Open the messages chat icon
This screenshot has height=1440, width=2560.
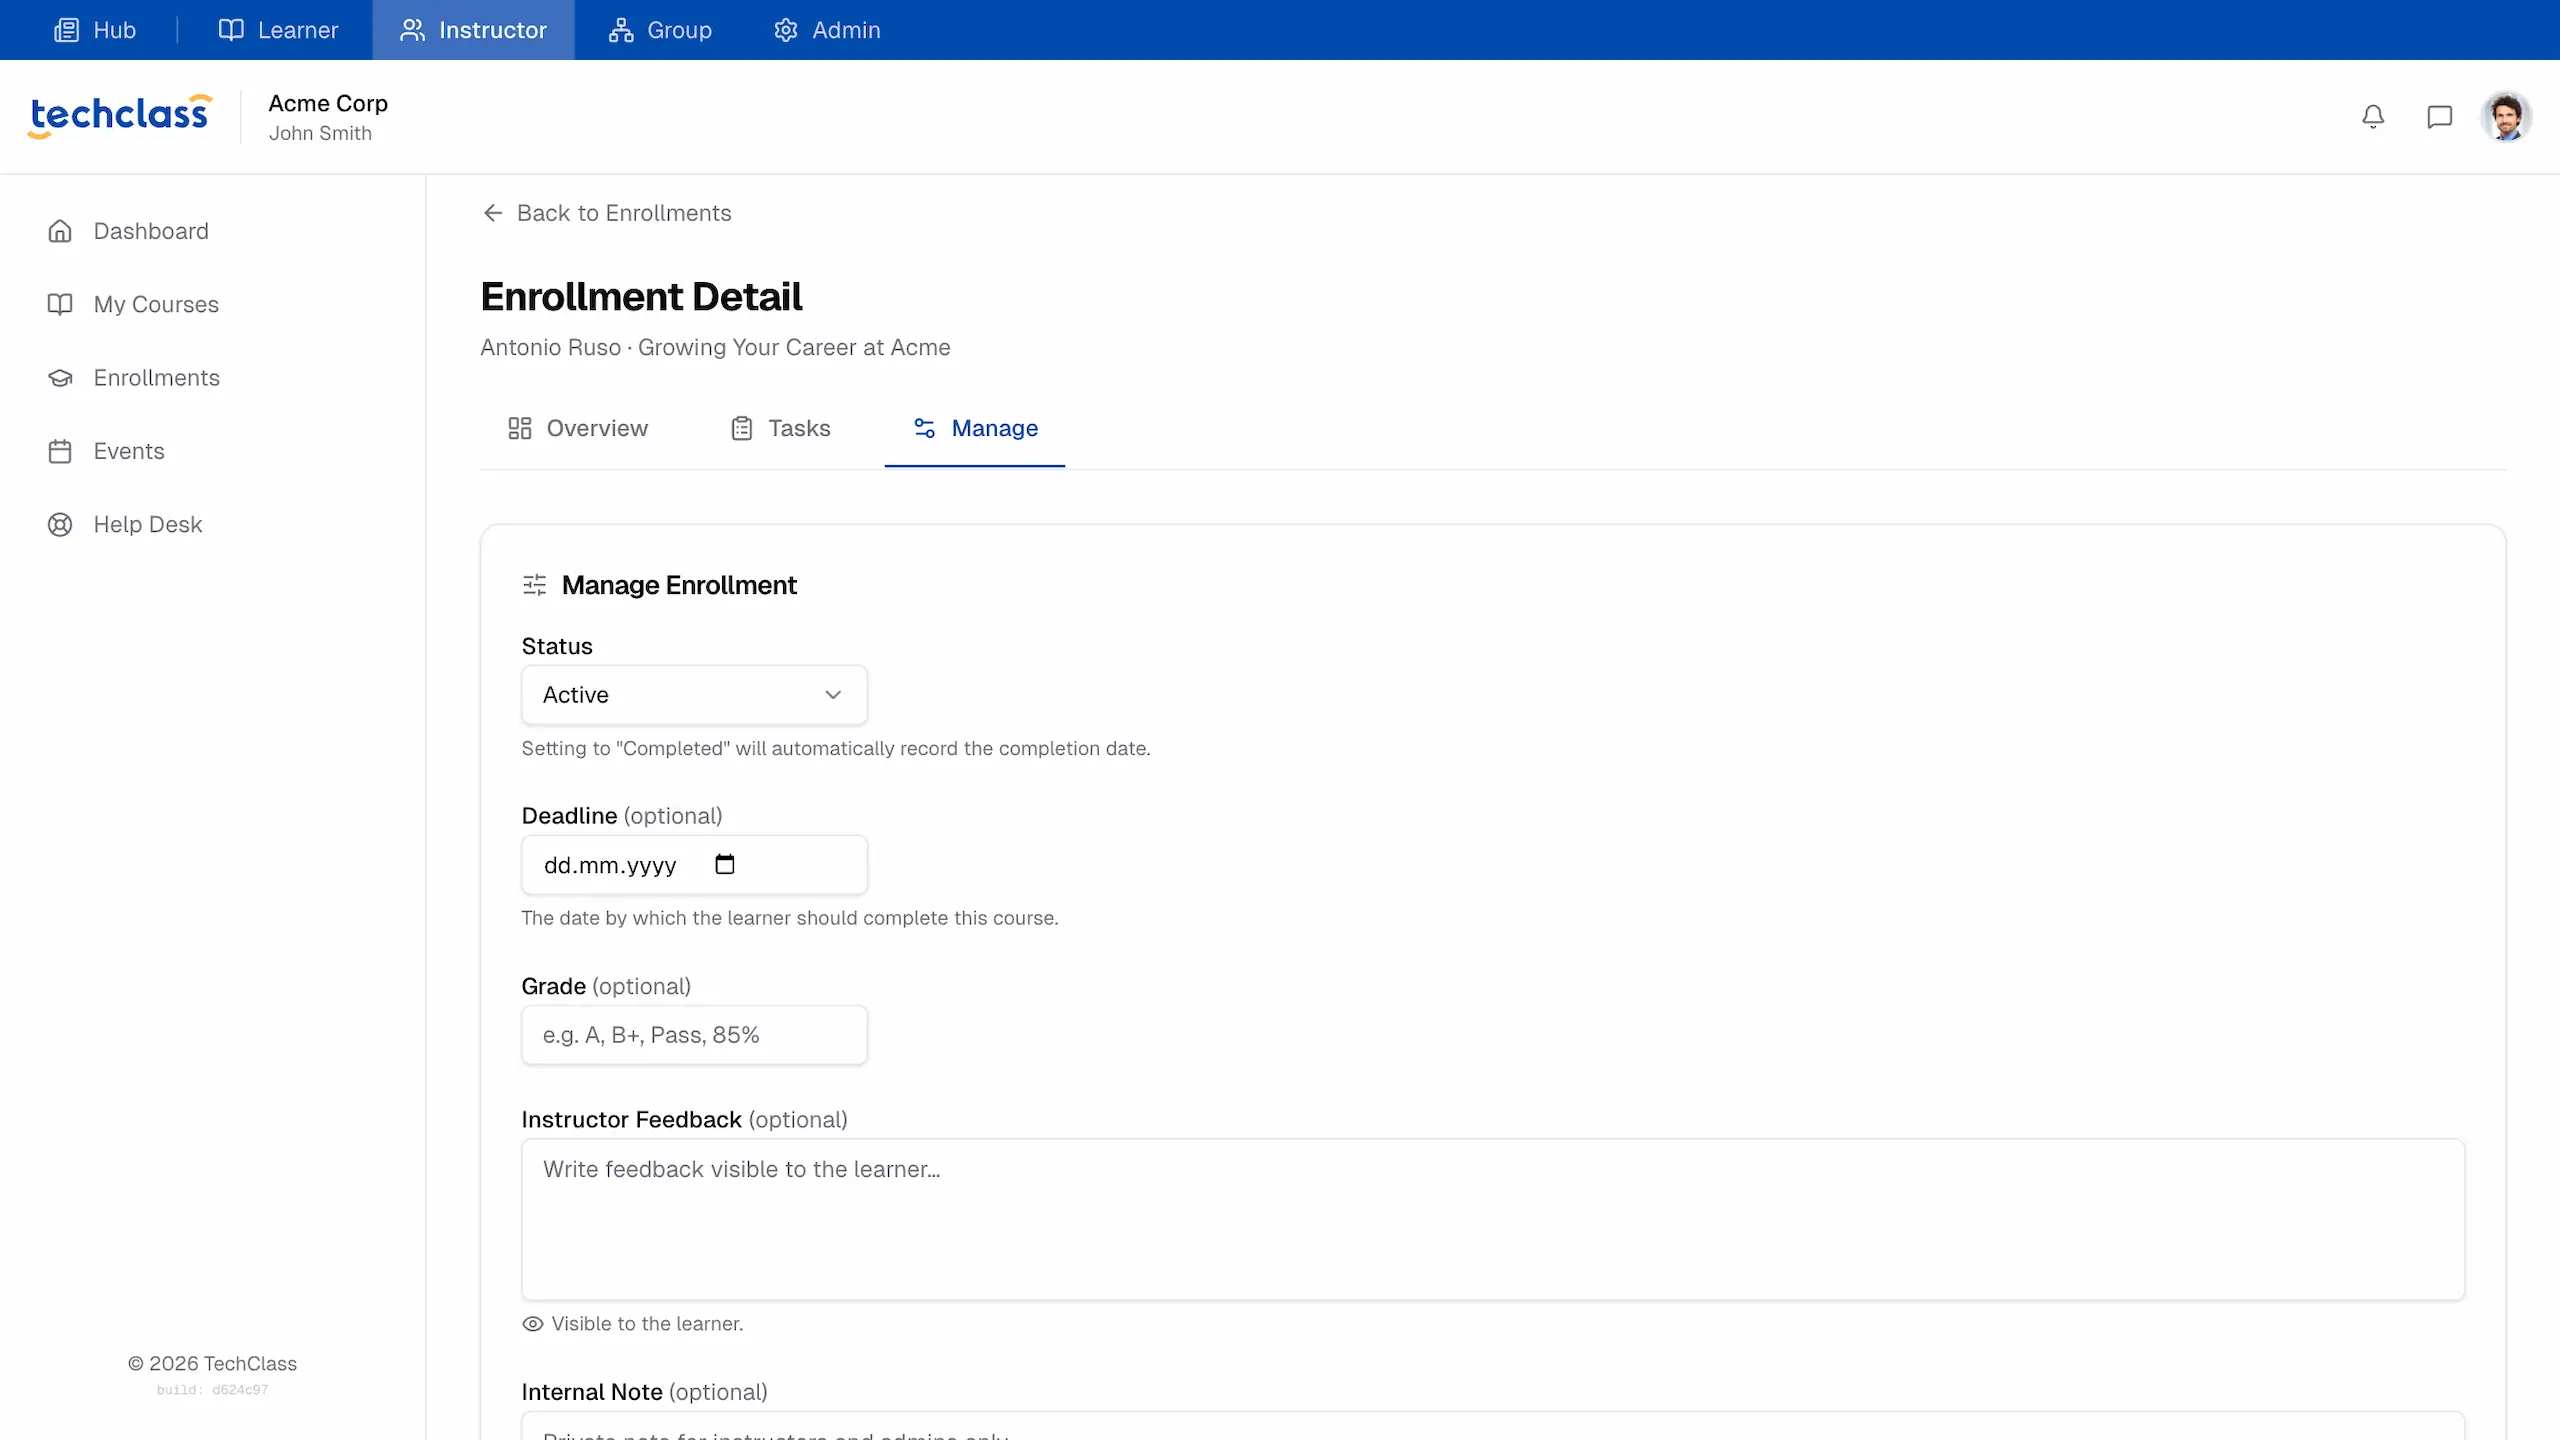click(x=2439, y=117)
